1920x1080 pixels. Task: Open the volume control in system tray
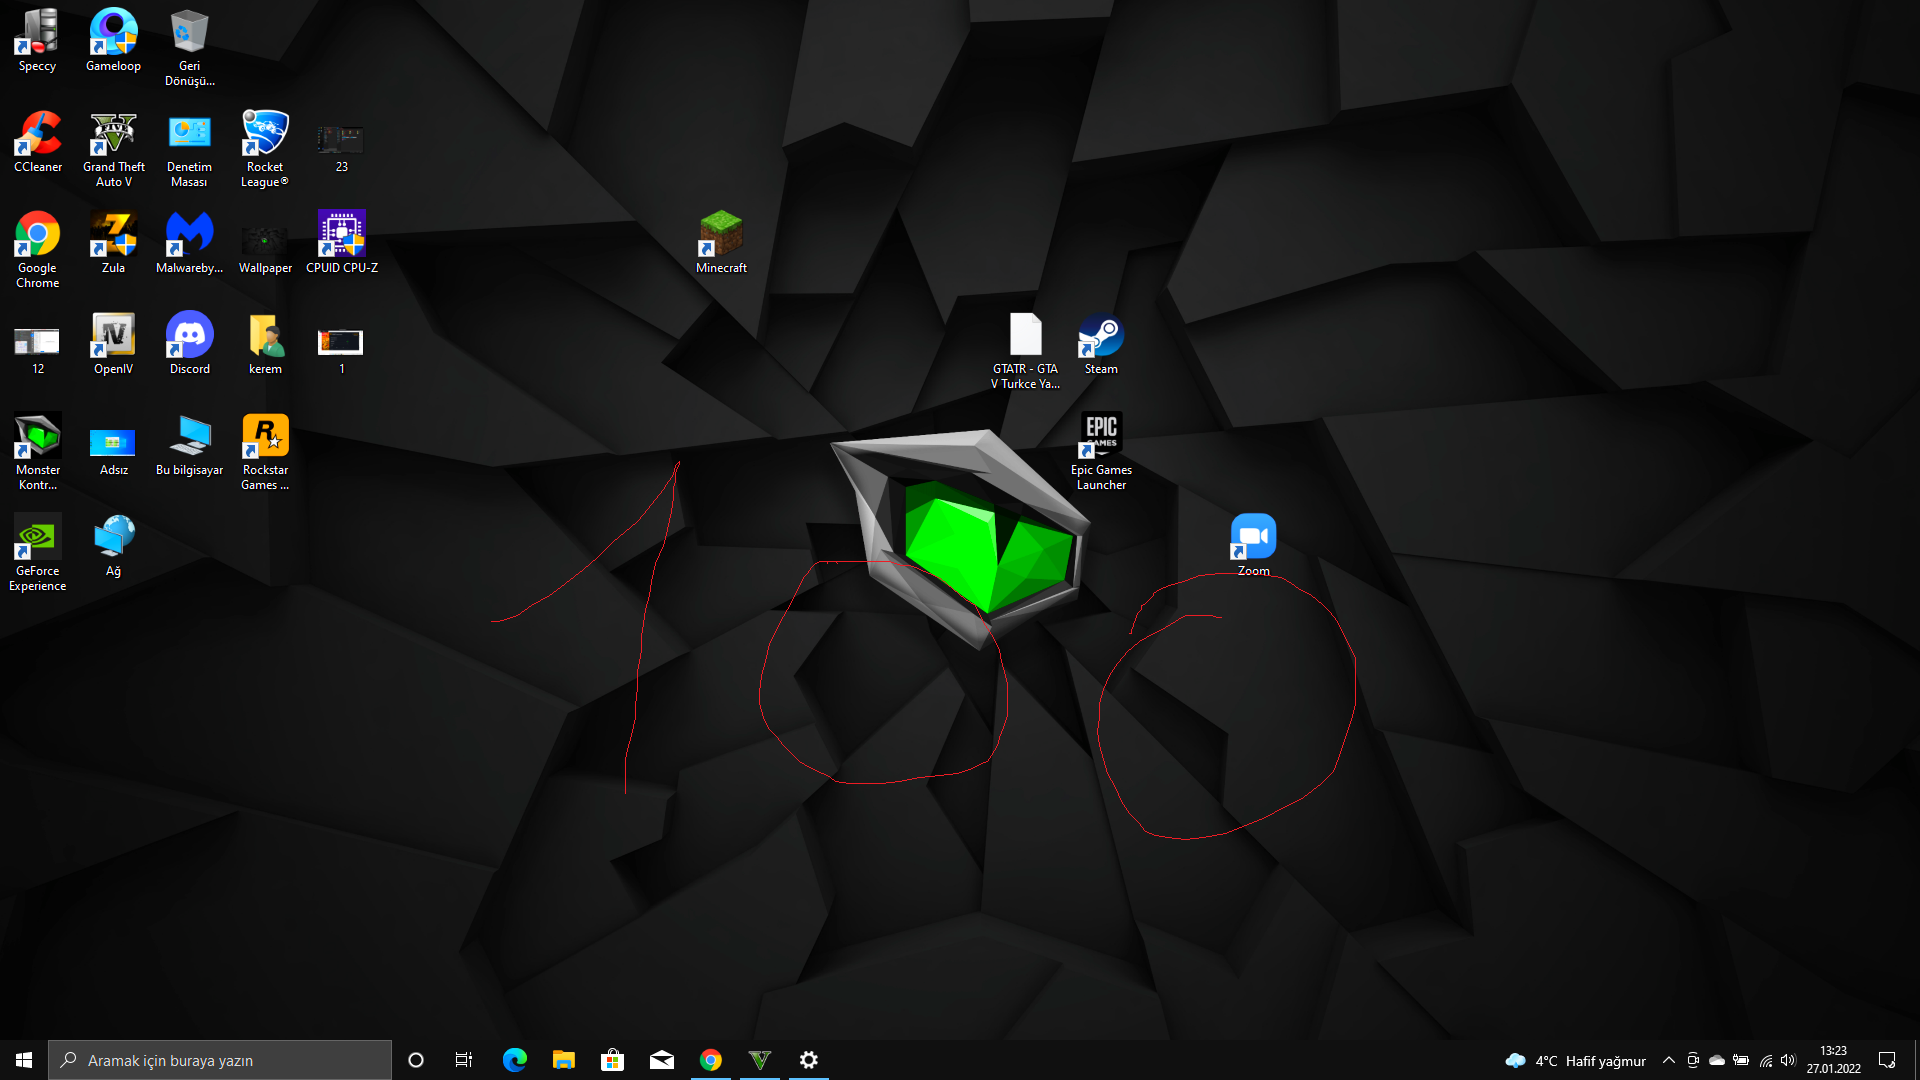pos(1788,1060)
